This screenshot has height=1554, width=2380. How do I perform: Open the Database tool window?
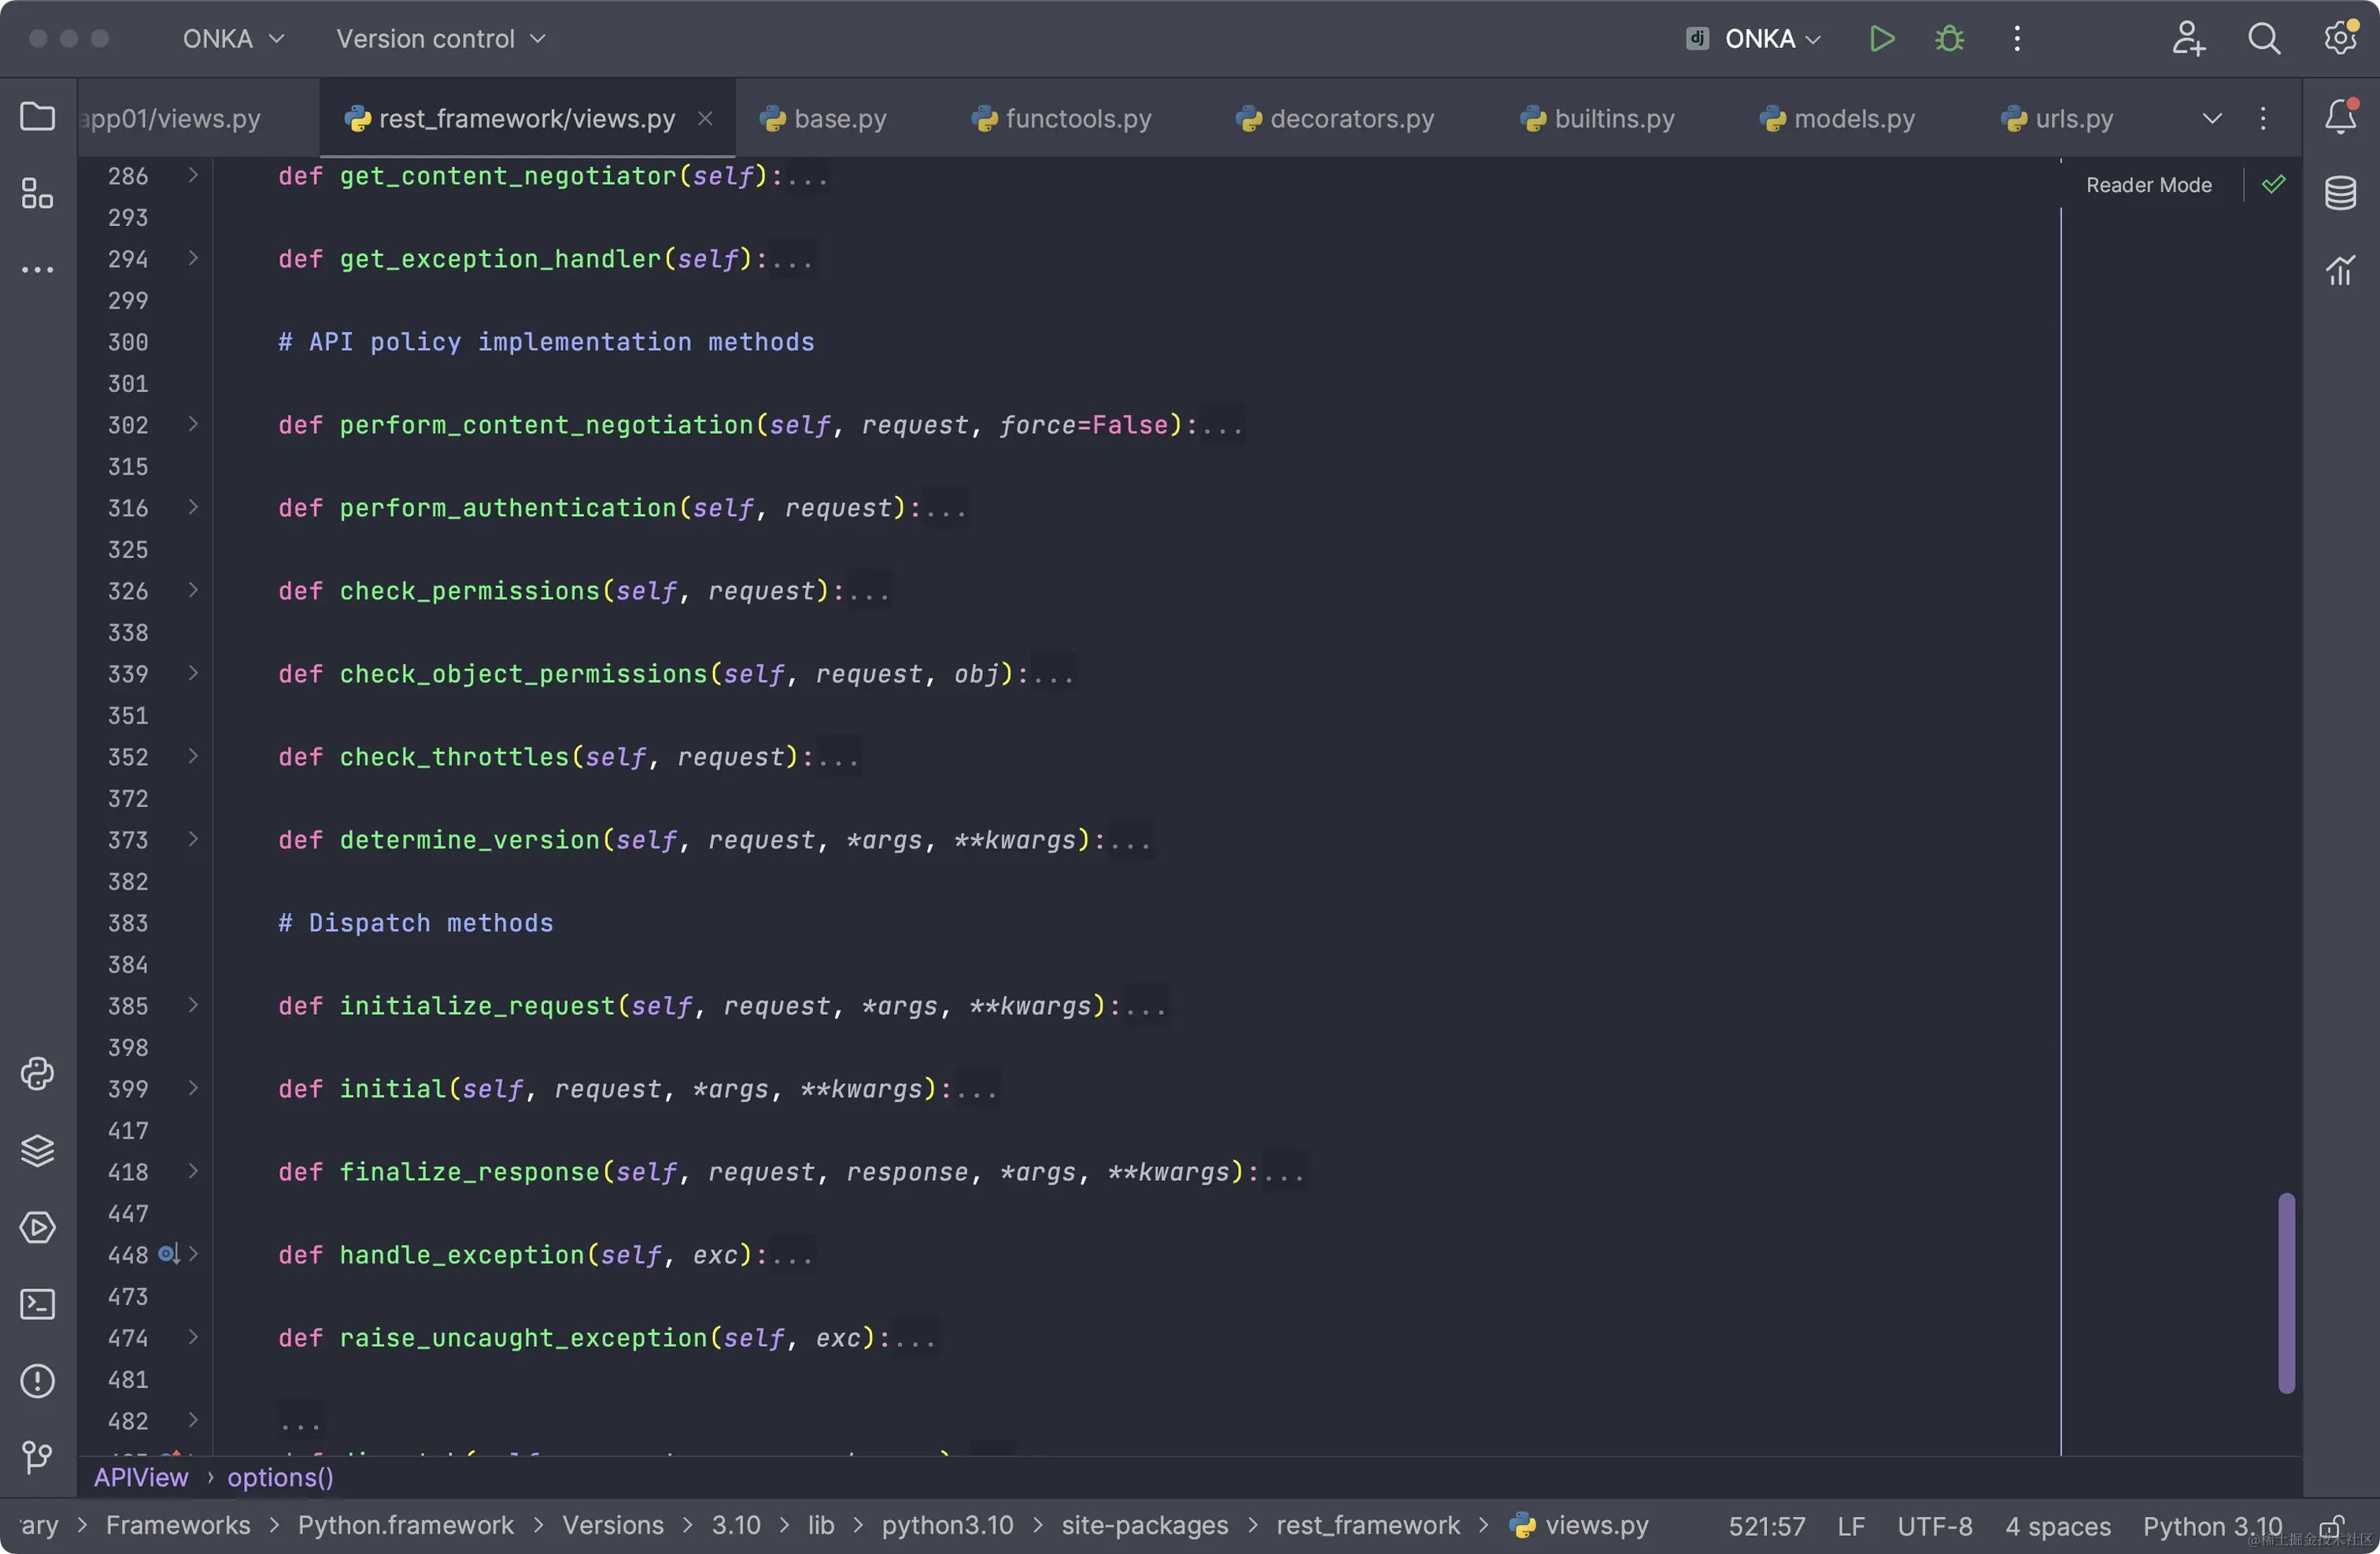(x=2340, y=193)
